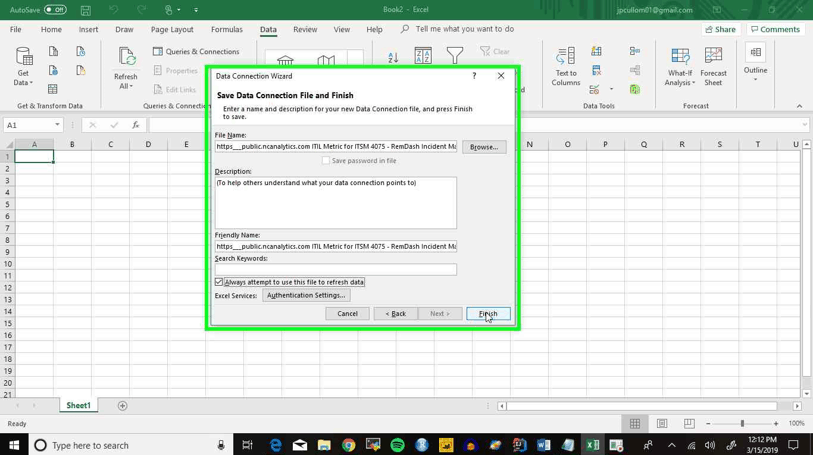Click Browse button in Data Connection Wizard
The height and width of the screenshot is (455, 815).
pos(484,147)
